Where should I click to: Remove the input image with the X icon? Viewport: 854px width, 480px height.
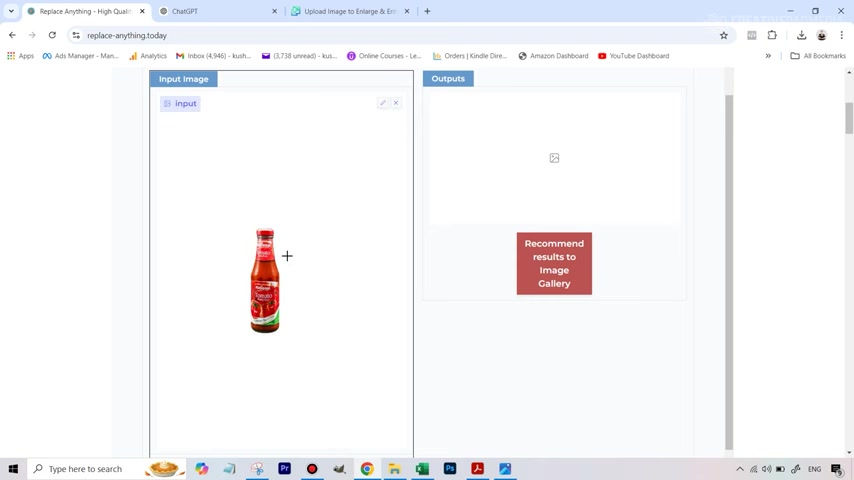click(396, 103)
